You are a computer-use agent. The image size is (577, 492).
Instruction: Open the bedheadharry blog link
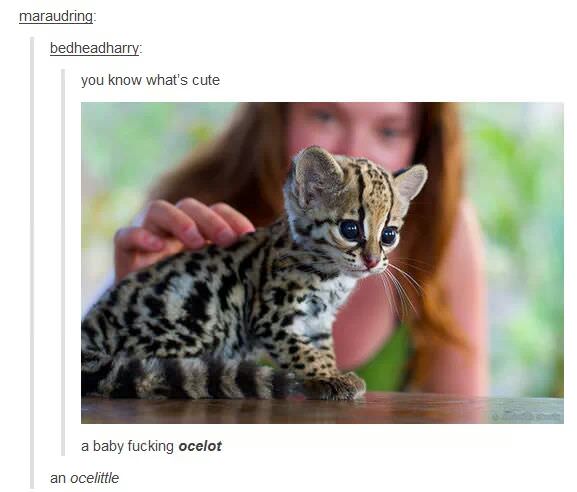(95, 48)
